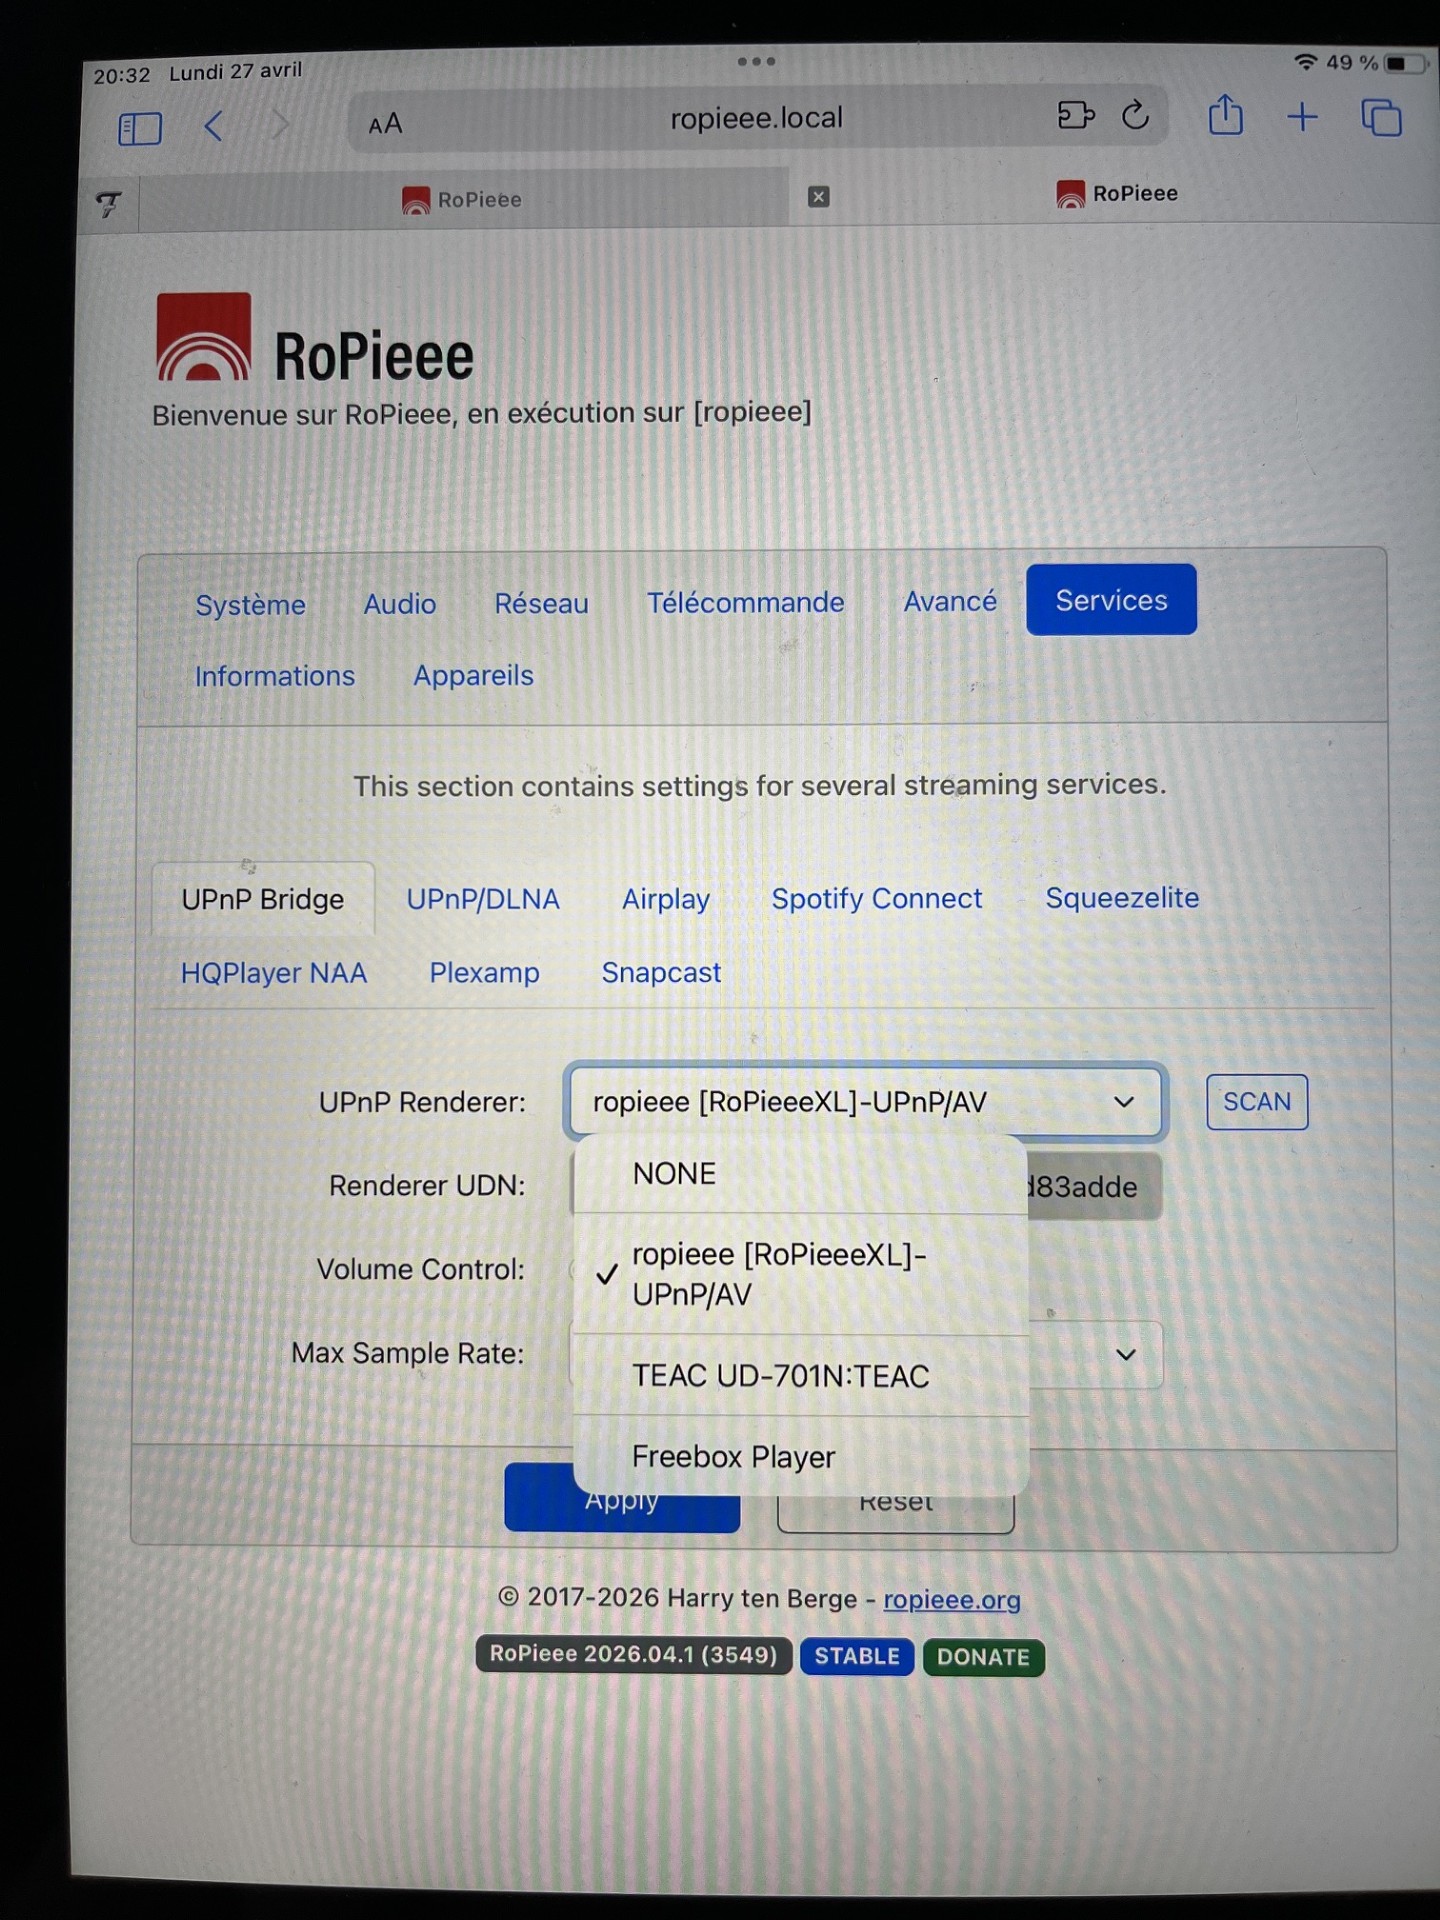Screen dimensions: 1440x1920
Task: Open the Share sheet
Action: pyautogui.click(x=1225, y=115)
